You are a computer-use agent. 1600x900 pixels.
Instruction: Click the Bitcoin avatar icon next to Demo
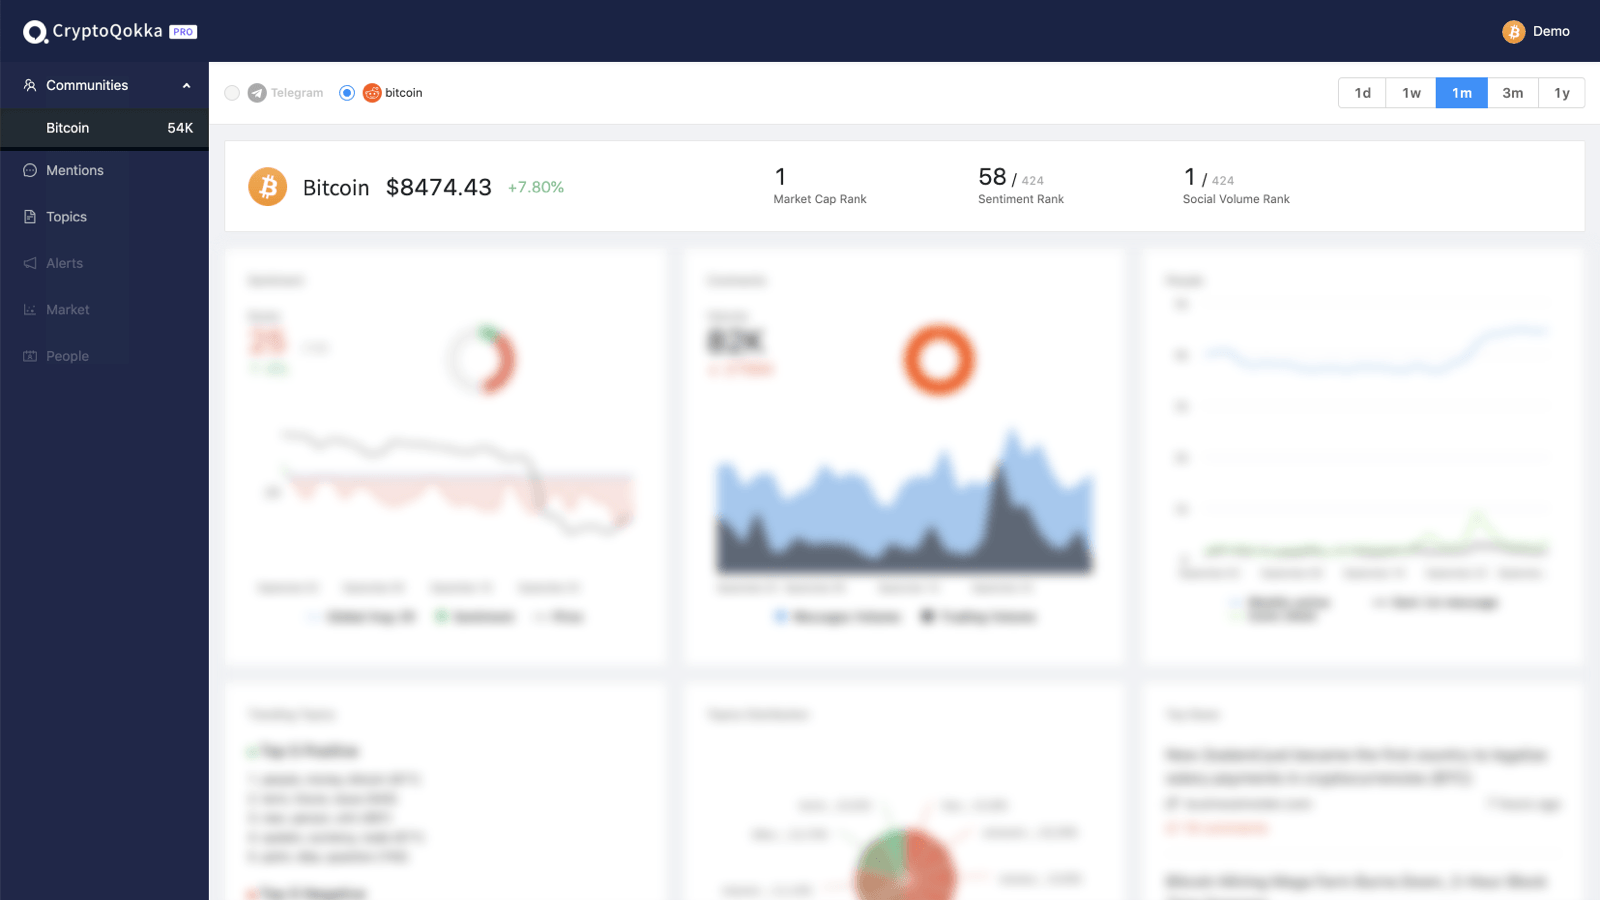pyautogui.click(x=1513, y=32)
